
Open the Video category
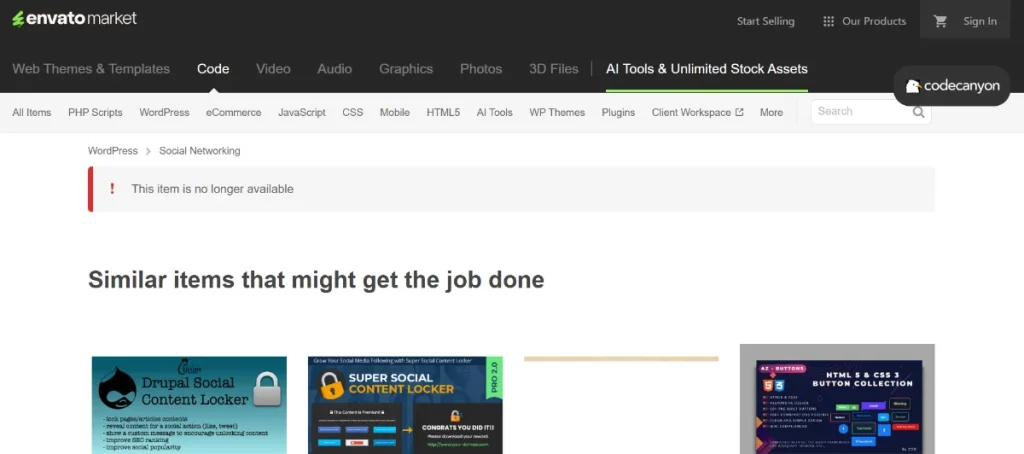click(x=273, y=69)
